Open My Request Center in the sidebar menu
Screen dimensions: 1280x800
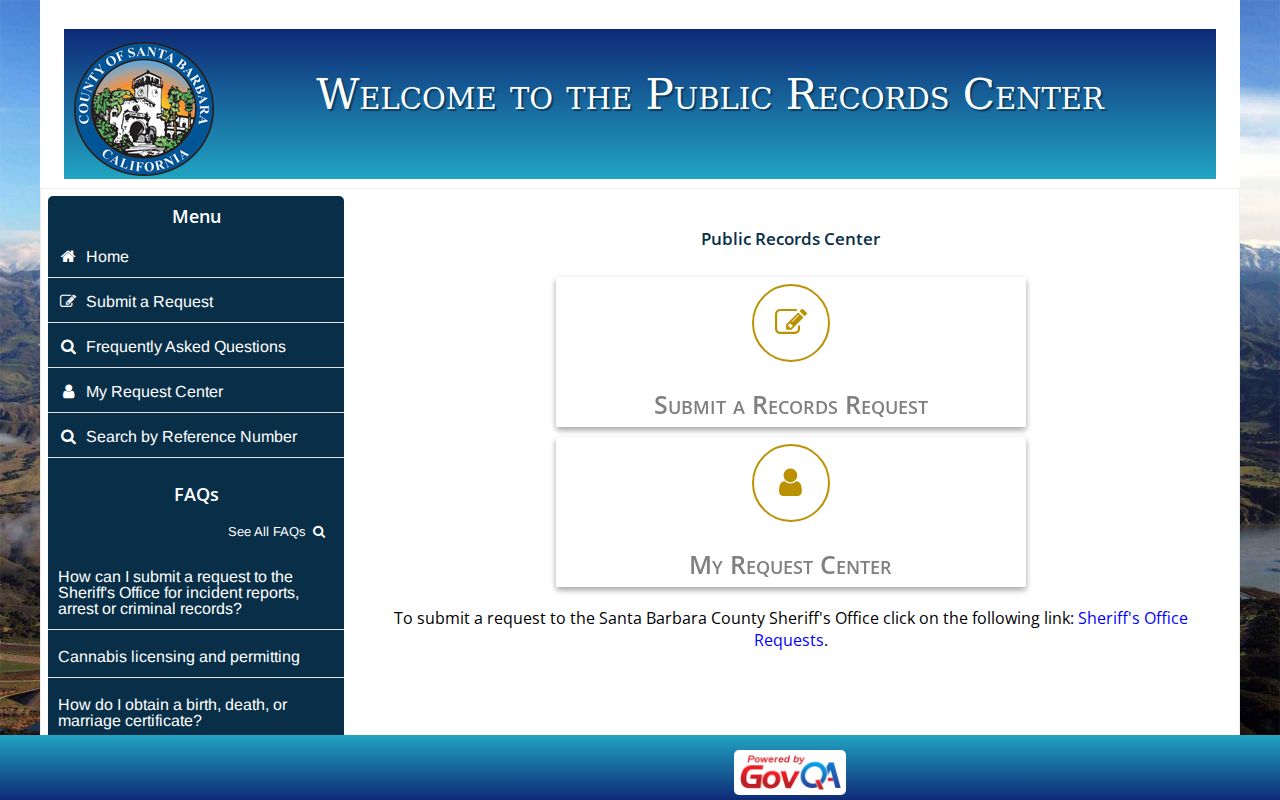coord(196,392)
